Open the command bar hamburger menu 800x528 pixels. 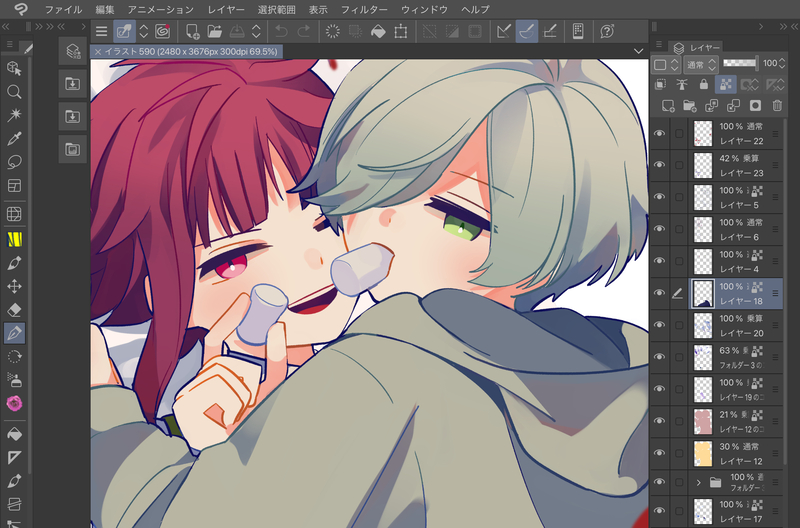102,32
